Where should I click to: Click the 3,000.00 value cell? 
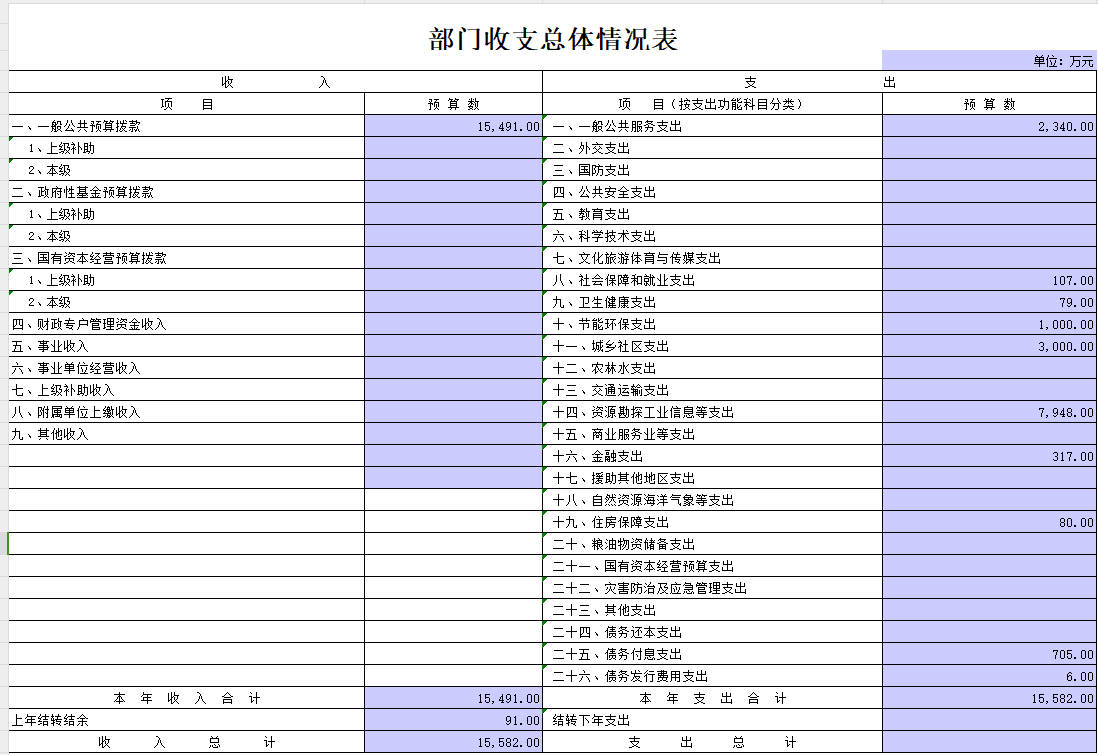tap(989, 346)
